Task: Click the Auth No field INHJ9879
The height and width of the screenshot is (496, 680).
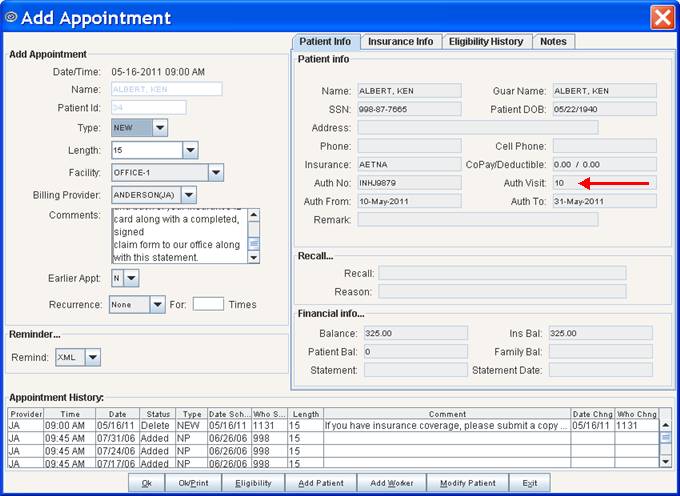Action: pyautogui.click(x=409, y=183)
